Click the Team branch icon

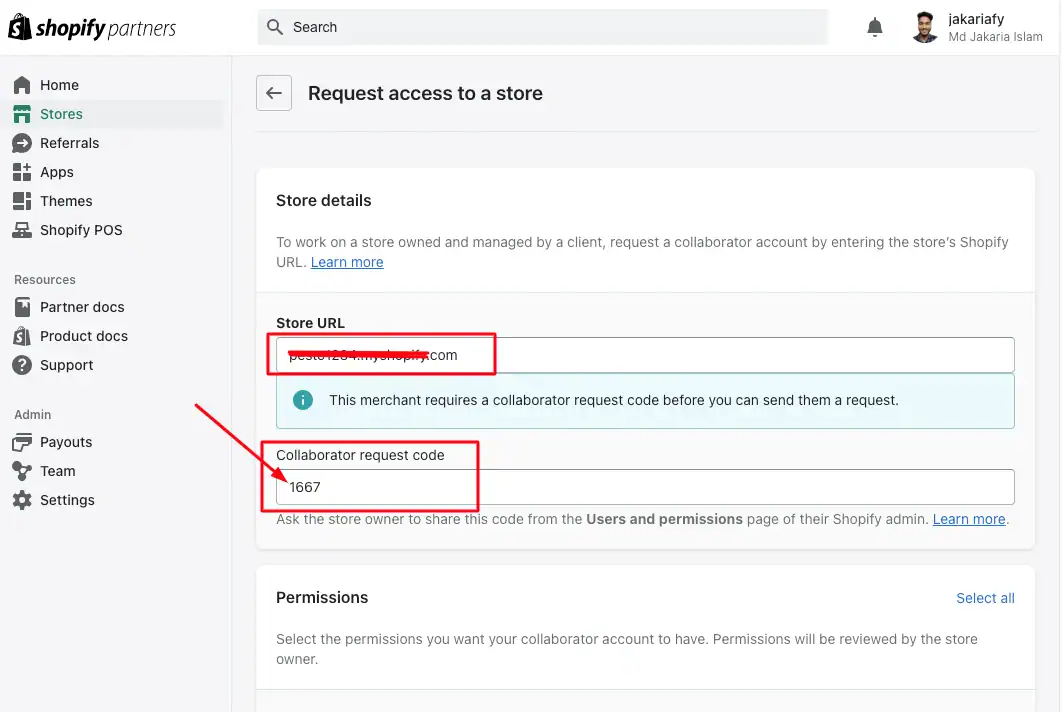pos(22,471)
